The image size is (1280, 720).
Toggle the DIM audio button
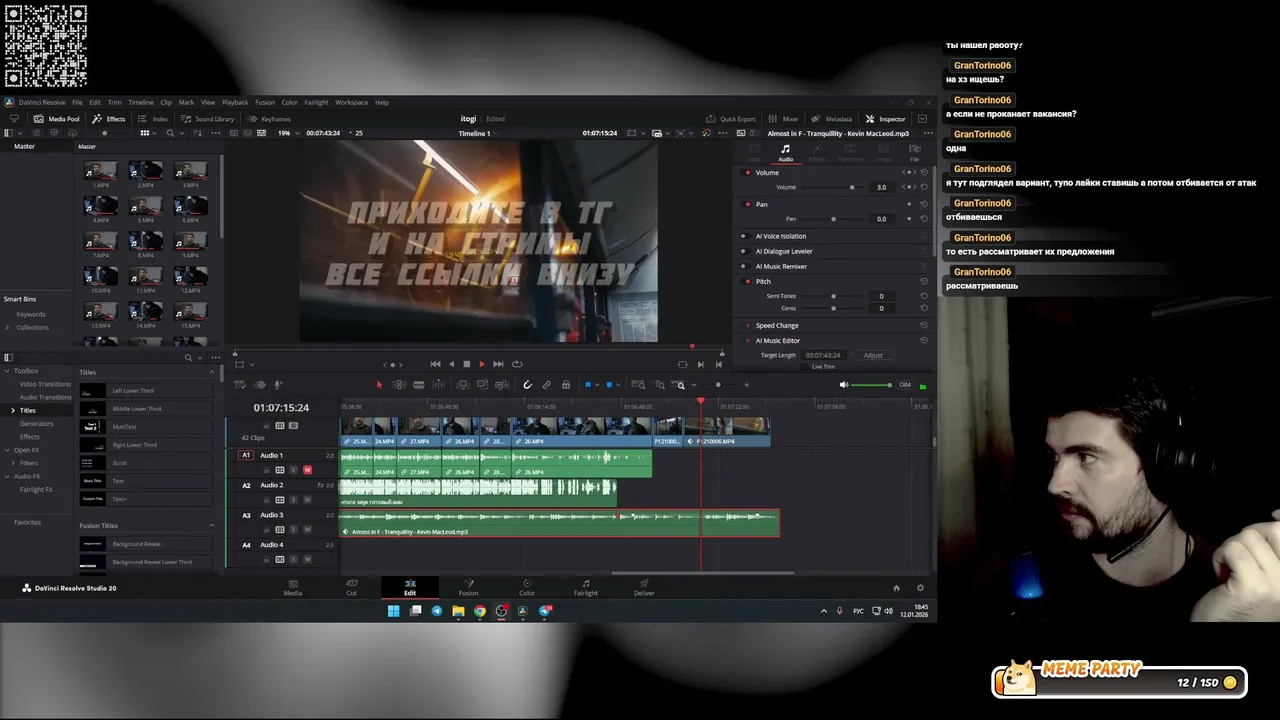905,385
